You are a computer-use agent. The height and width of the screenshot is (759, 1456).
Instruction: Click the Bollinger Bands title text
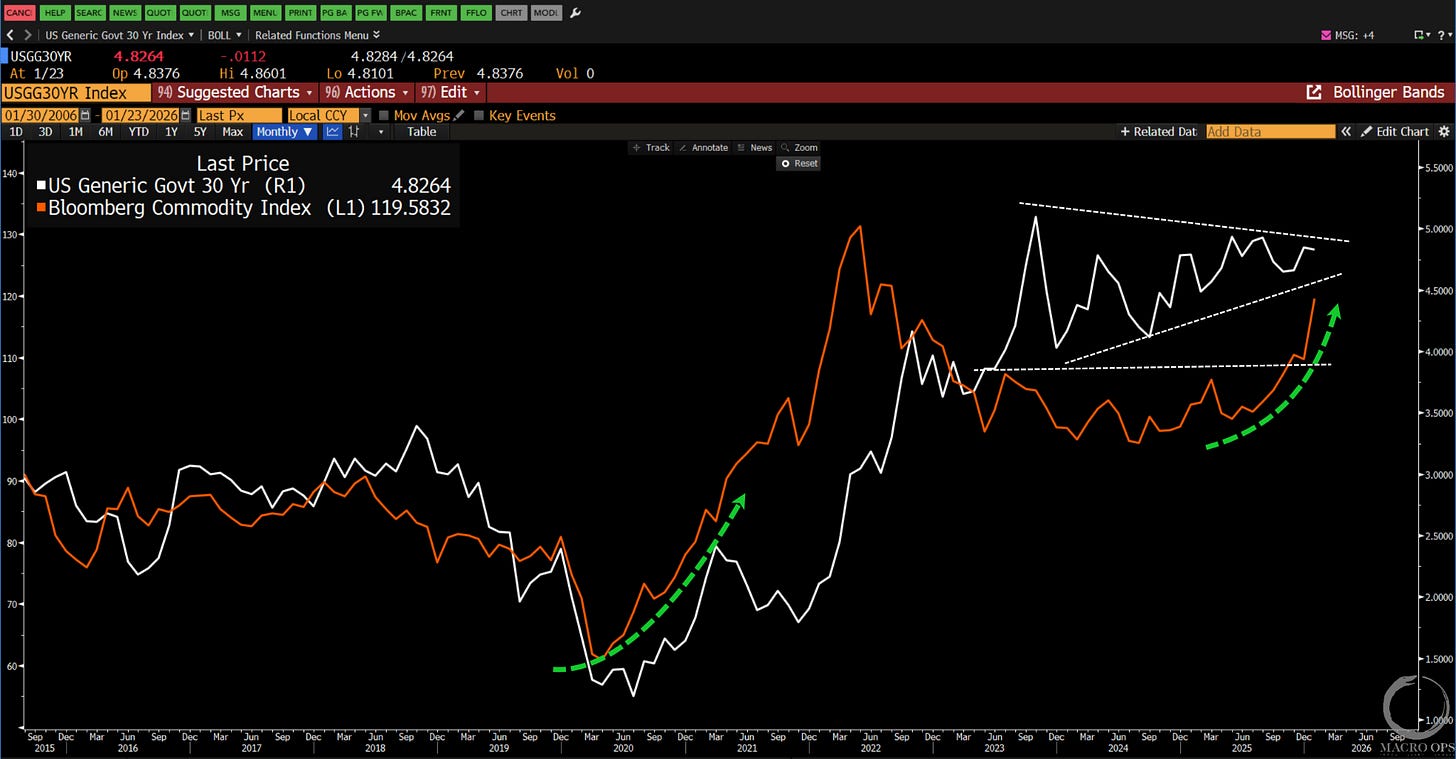tap(1389, 92)
